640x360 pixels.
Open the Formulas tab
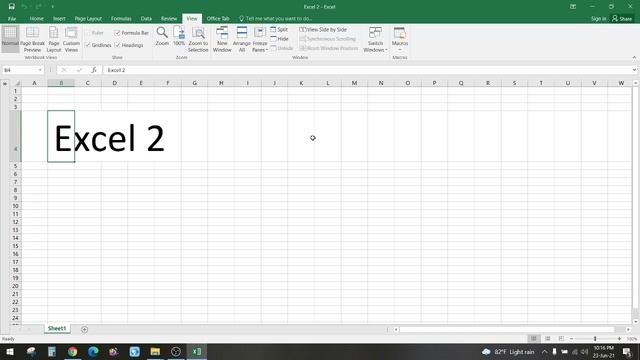pyautogui.click(x=121, y=18)
